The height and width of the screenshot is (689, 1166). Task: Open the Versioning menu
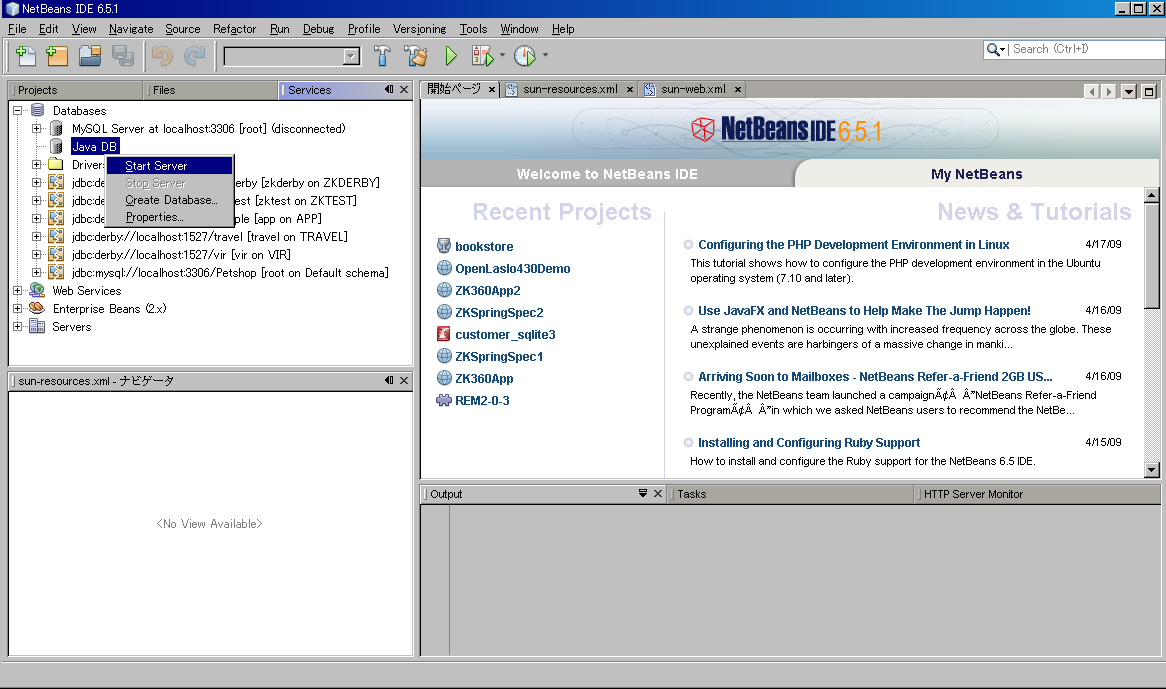tap(419, 29)
